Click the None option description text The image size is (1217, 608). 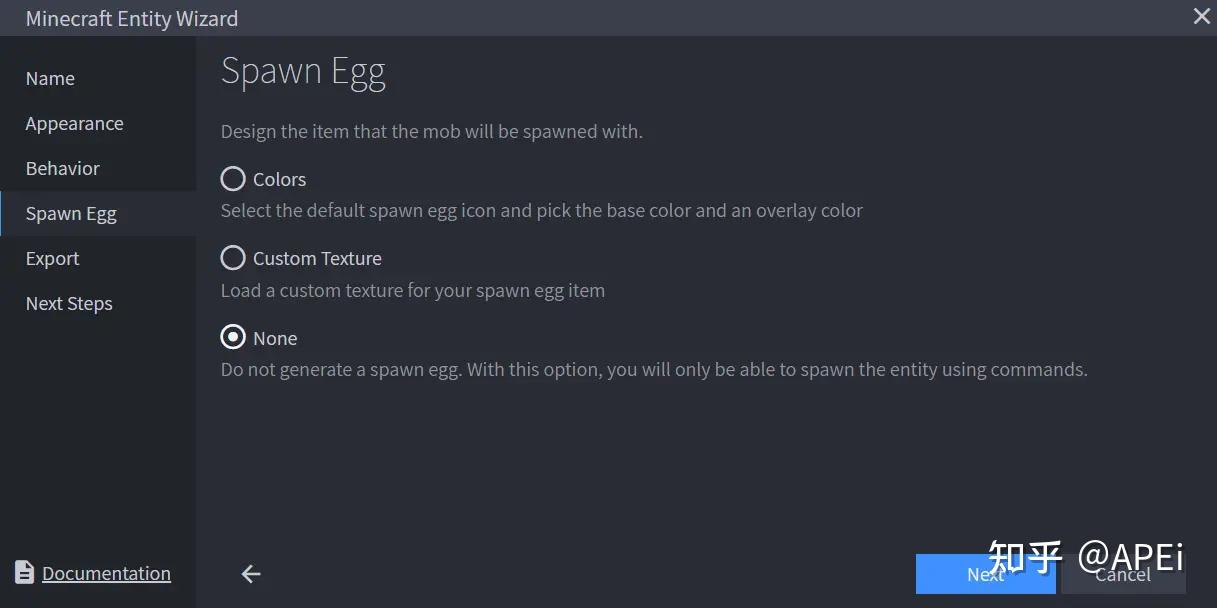pos(653,369)
